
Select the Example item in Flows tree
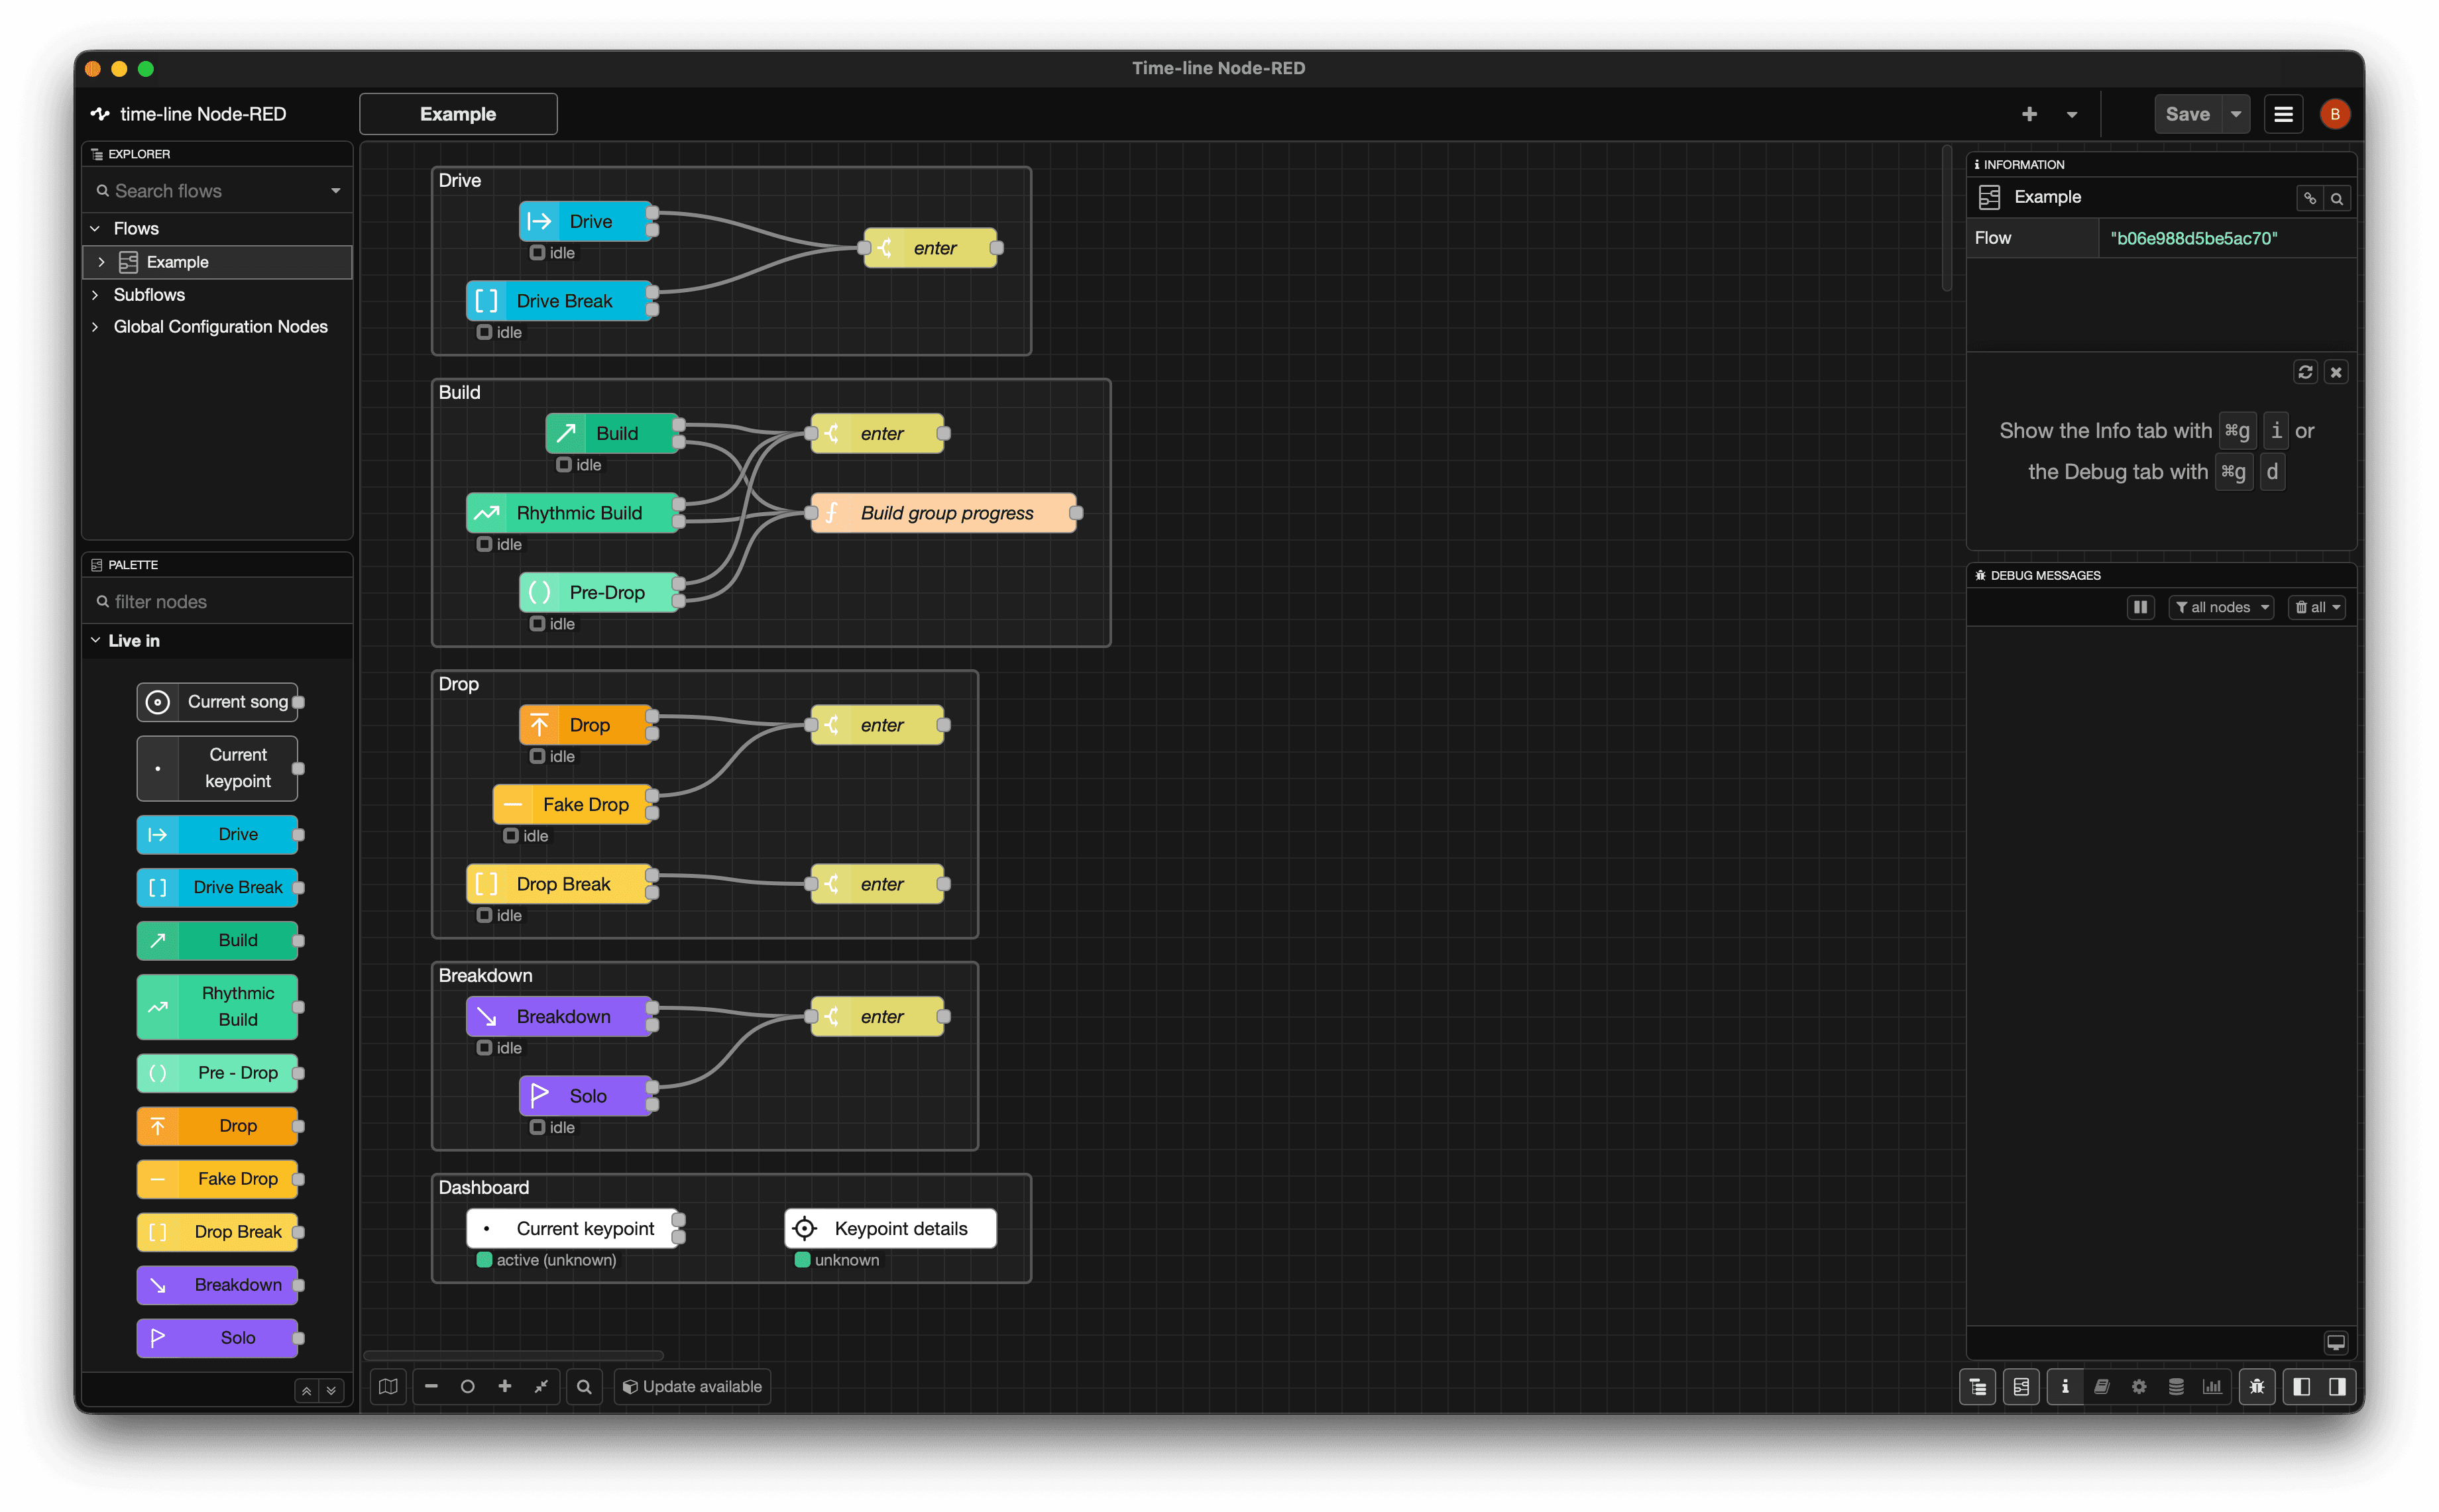[217, 262]
